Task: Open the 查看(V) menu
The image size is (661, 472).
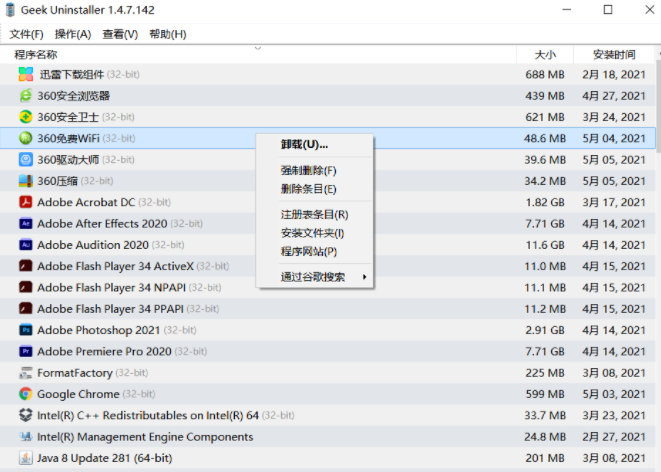Action: pyautogui.click(x=120, y=34)
